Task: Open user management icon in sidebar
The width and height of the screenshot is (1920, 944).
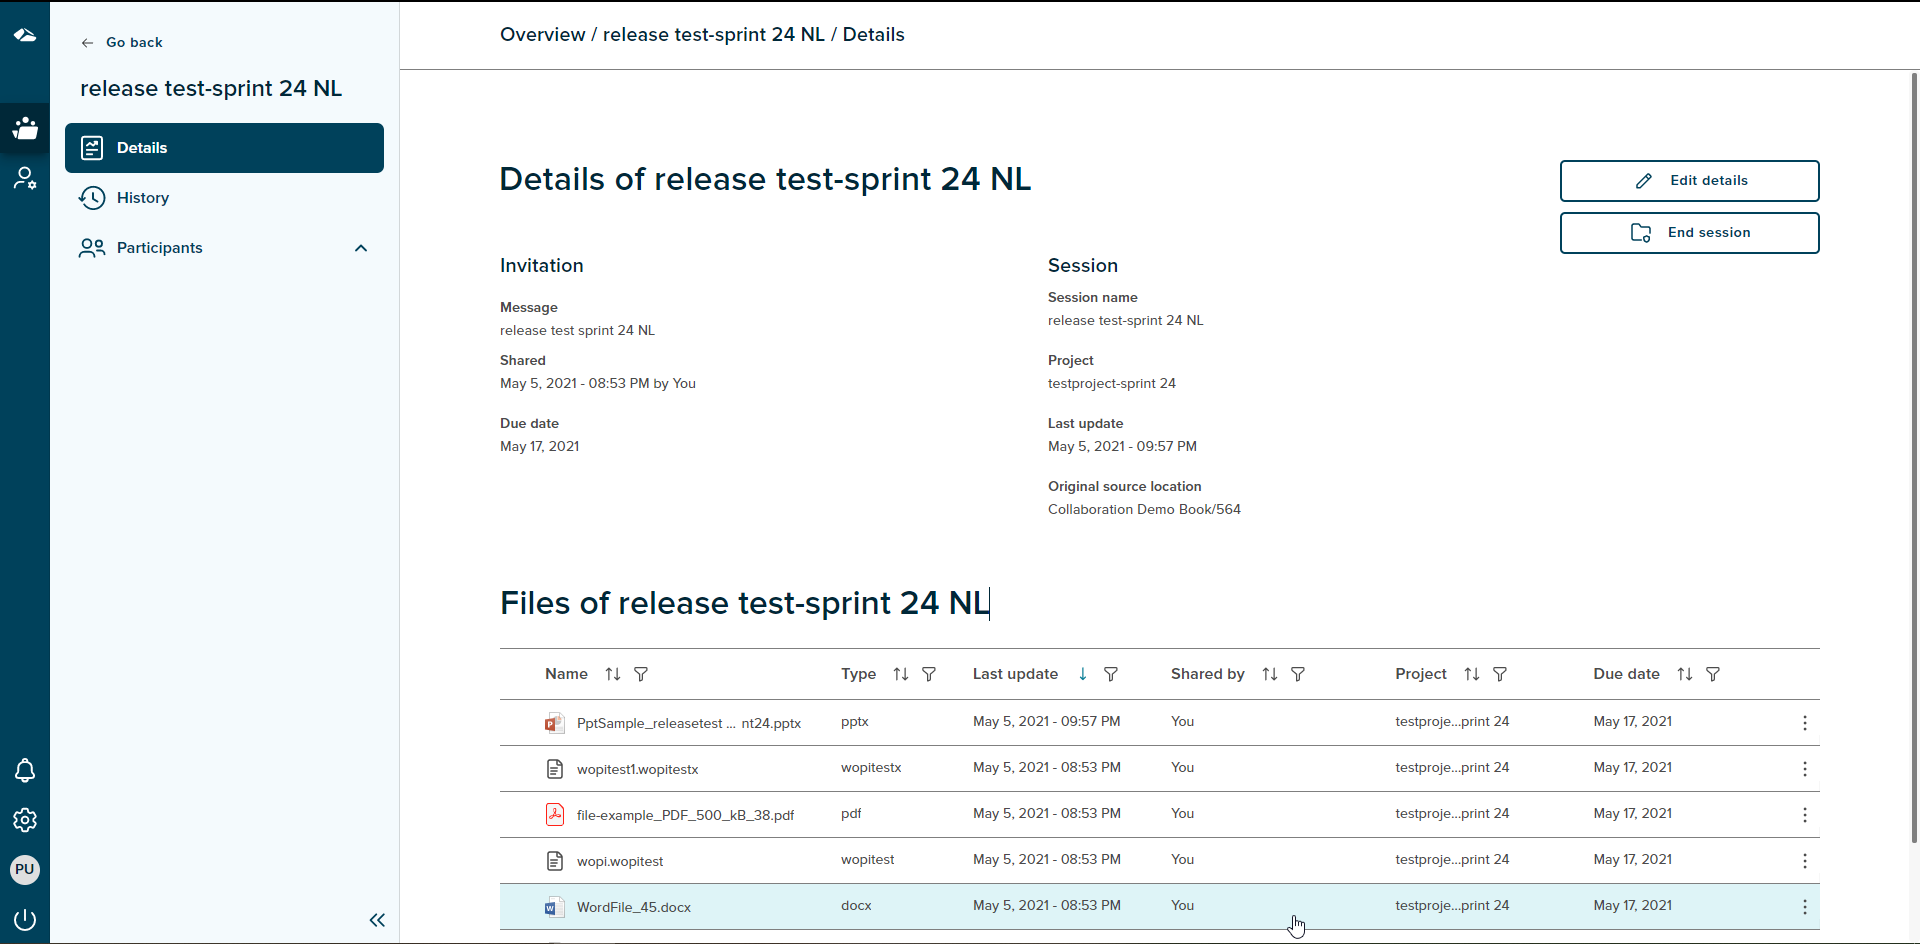Action: [25, 179]
